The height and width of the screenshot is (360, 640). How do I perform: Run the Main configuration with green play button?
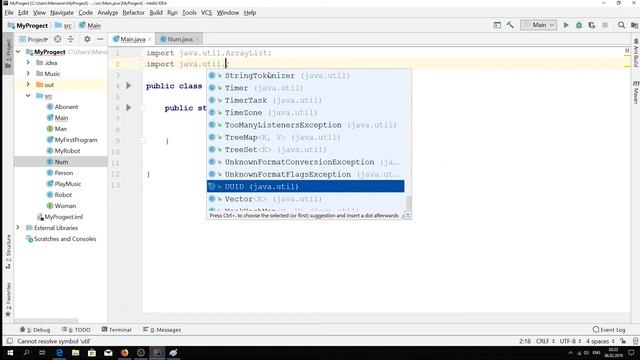[x=566, y=25]
